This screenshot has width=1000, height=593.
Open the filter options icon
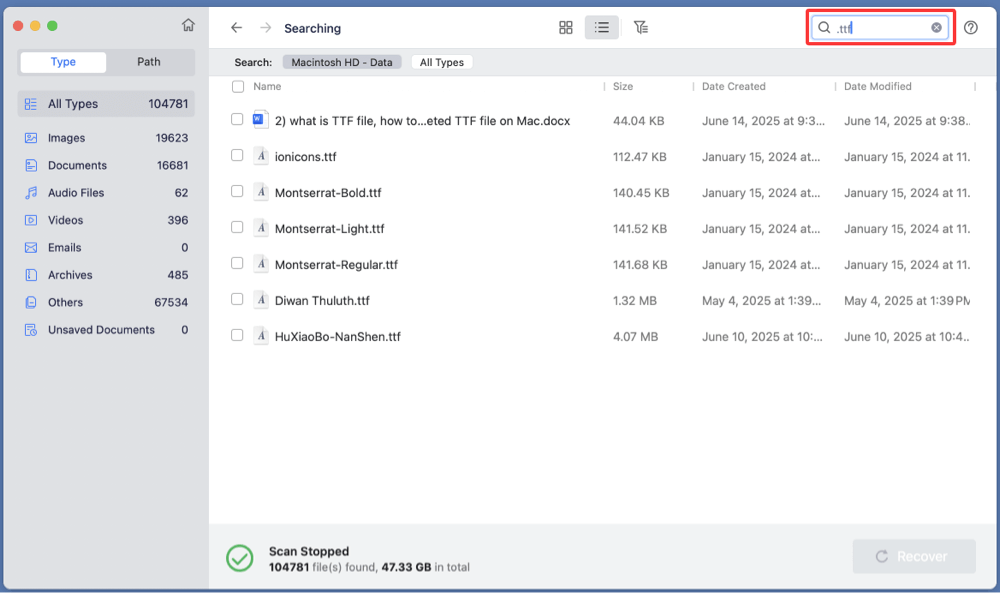coord(641,27)
